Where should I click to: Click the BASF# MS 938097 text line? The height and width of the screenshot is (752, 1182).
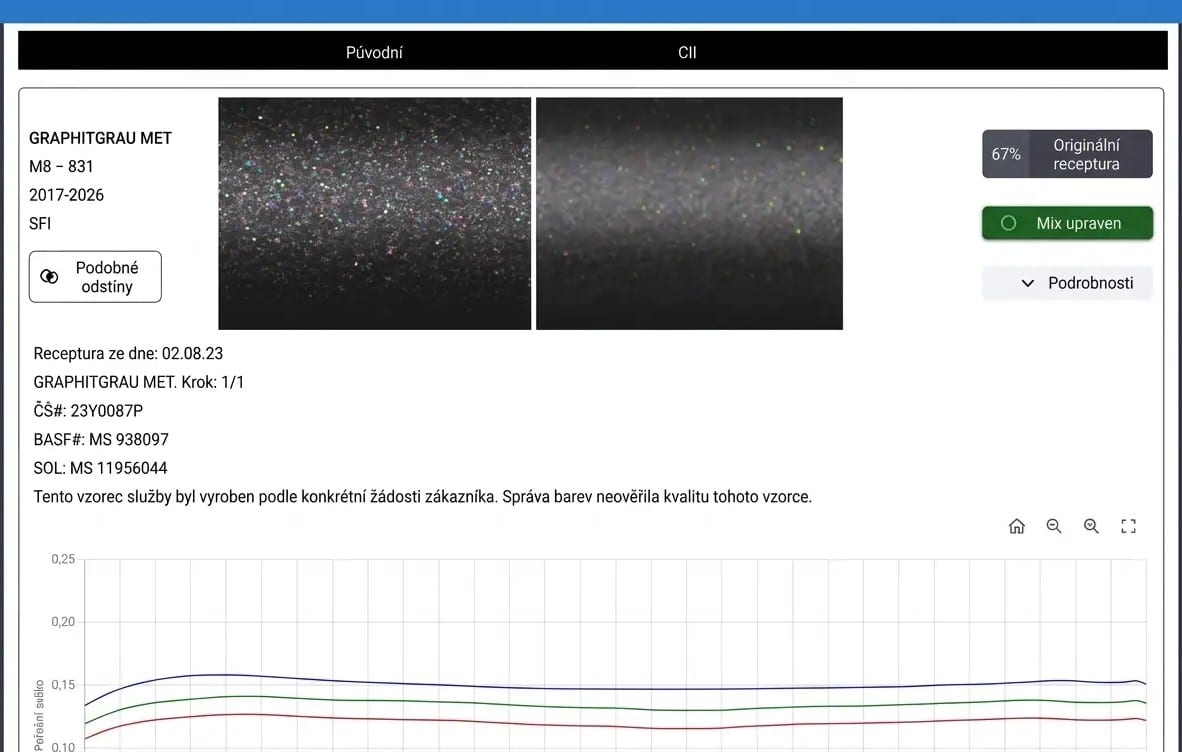(101, 439)
